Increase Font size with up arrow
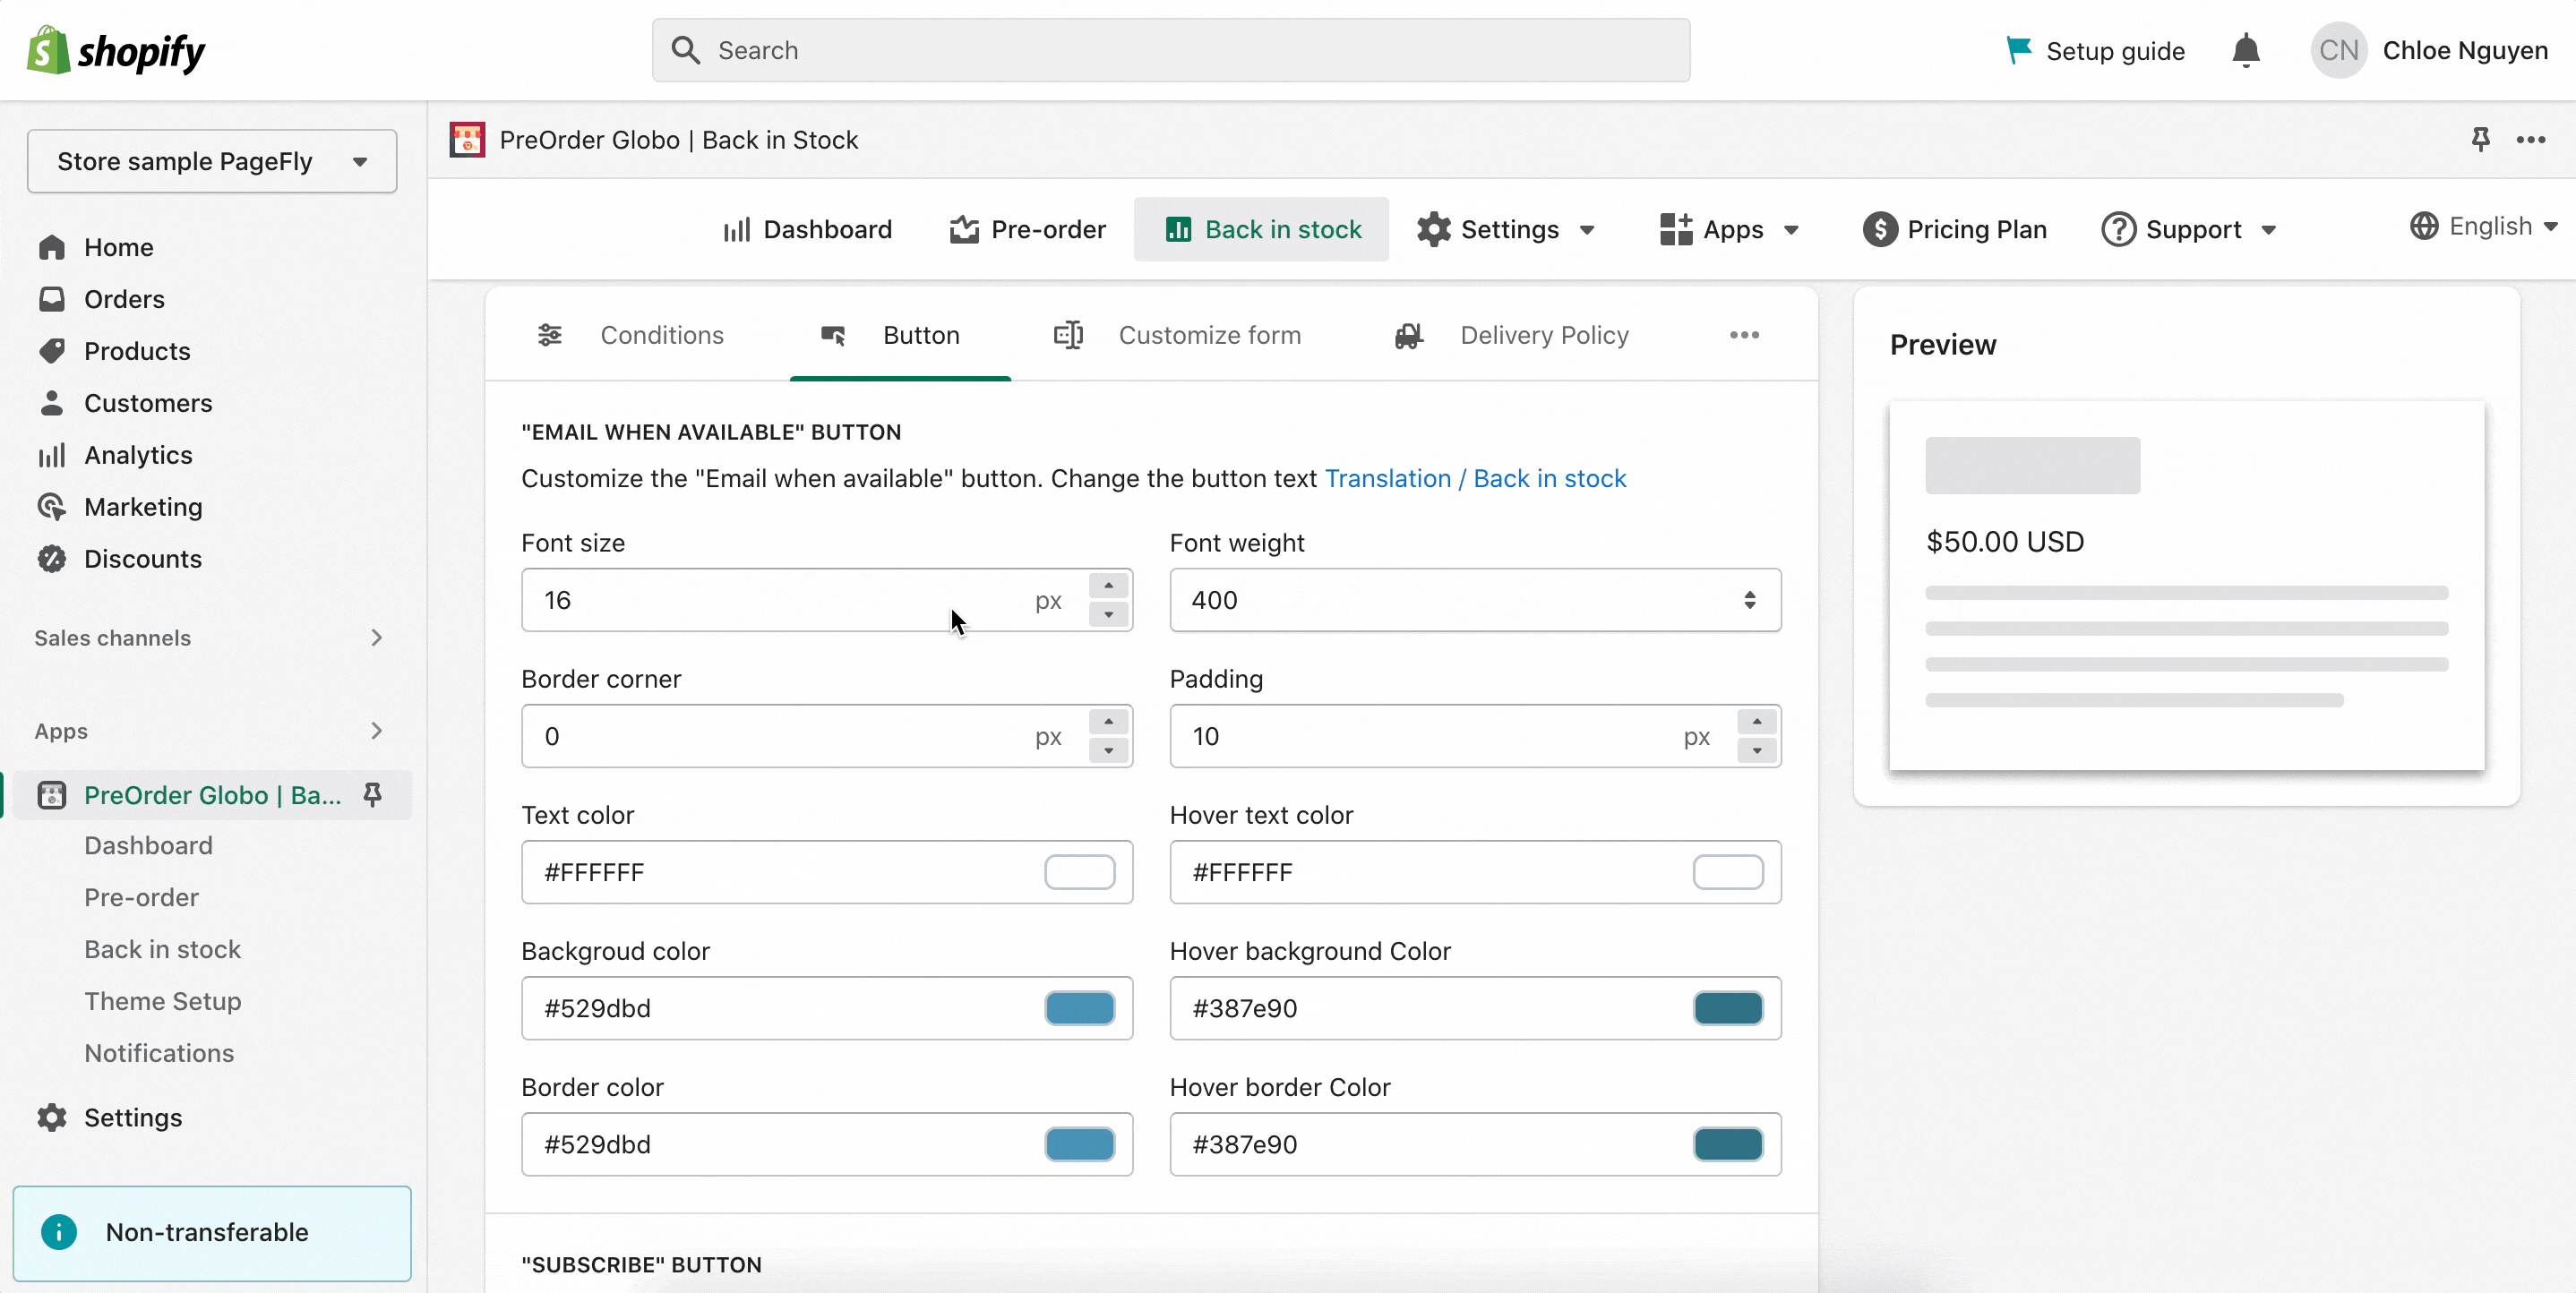The height and width of the screenshot is (1293, 2576). tap(1108, 585)
